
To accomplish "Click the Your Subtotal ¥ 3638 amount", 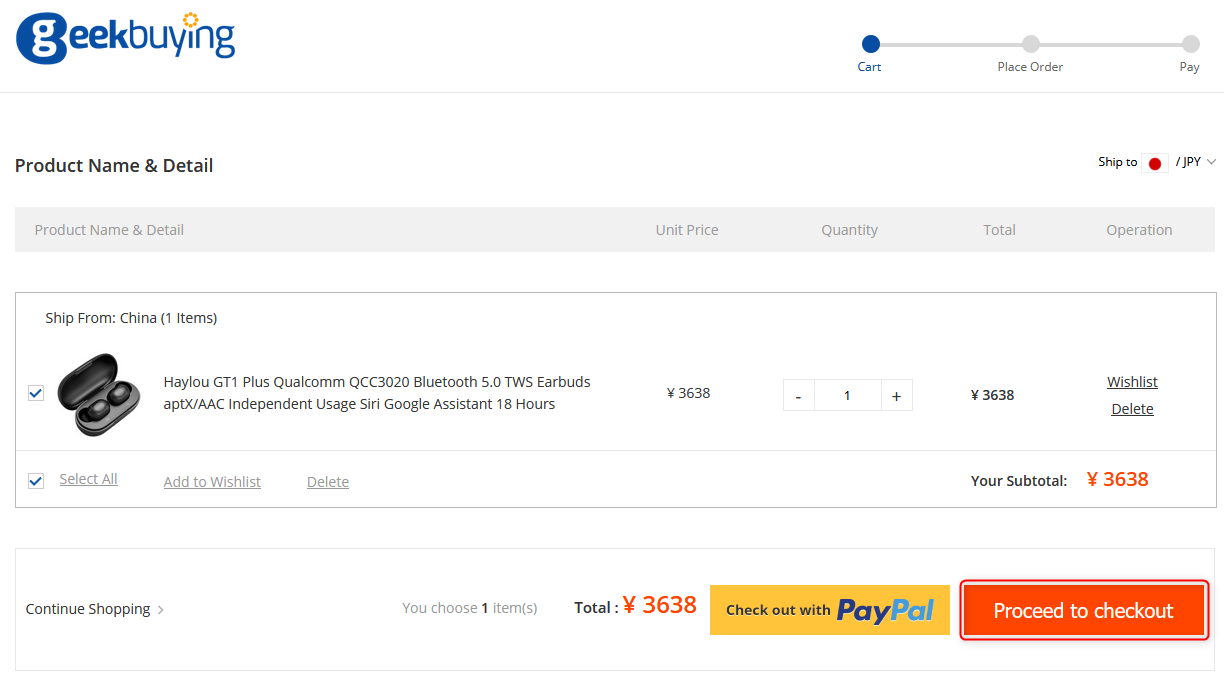I will coord(1118,479).
